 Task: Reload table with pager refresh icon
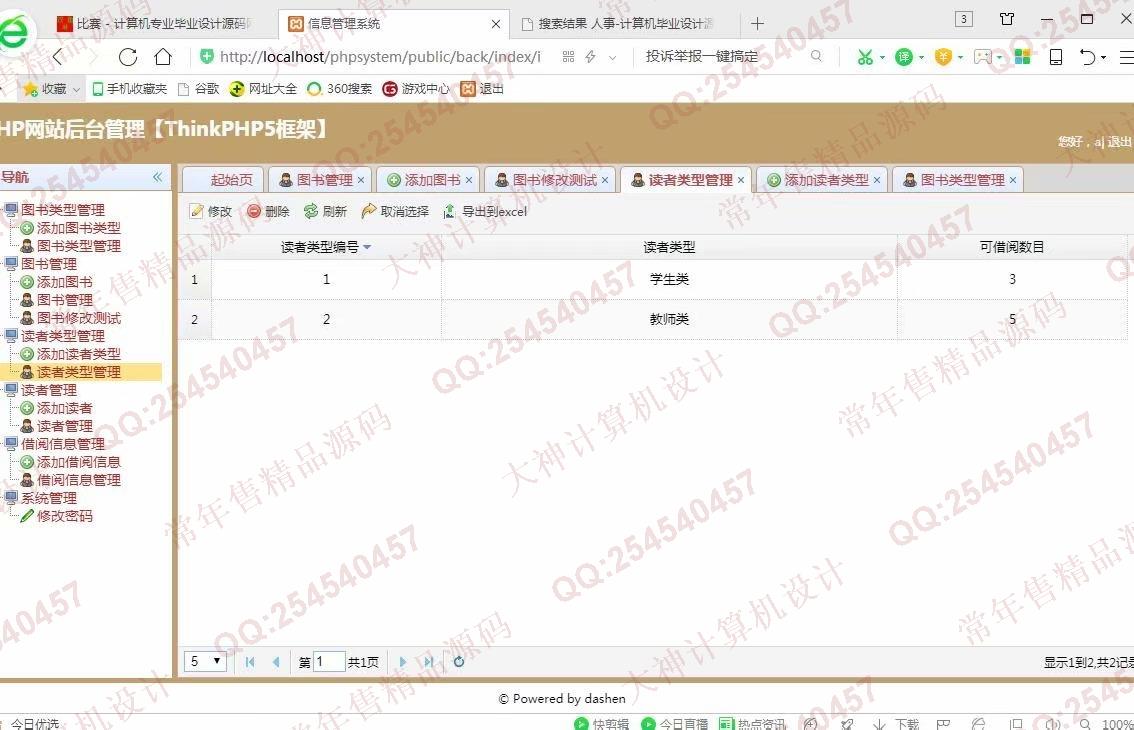(459, 662)
